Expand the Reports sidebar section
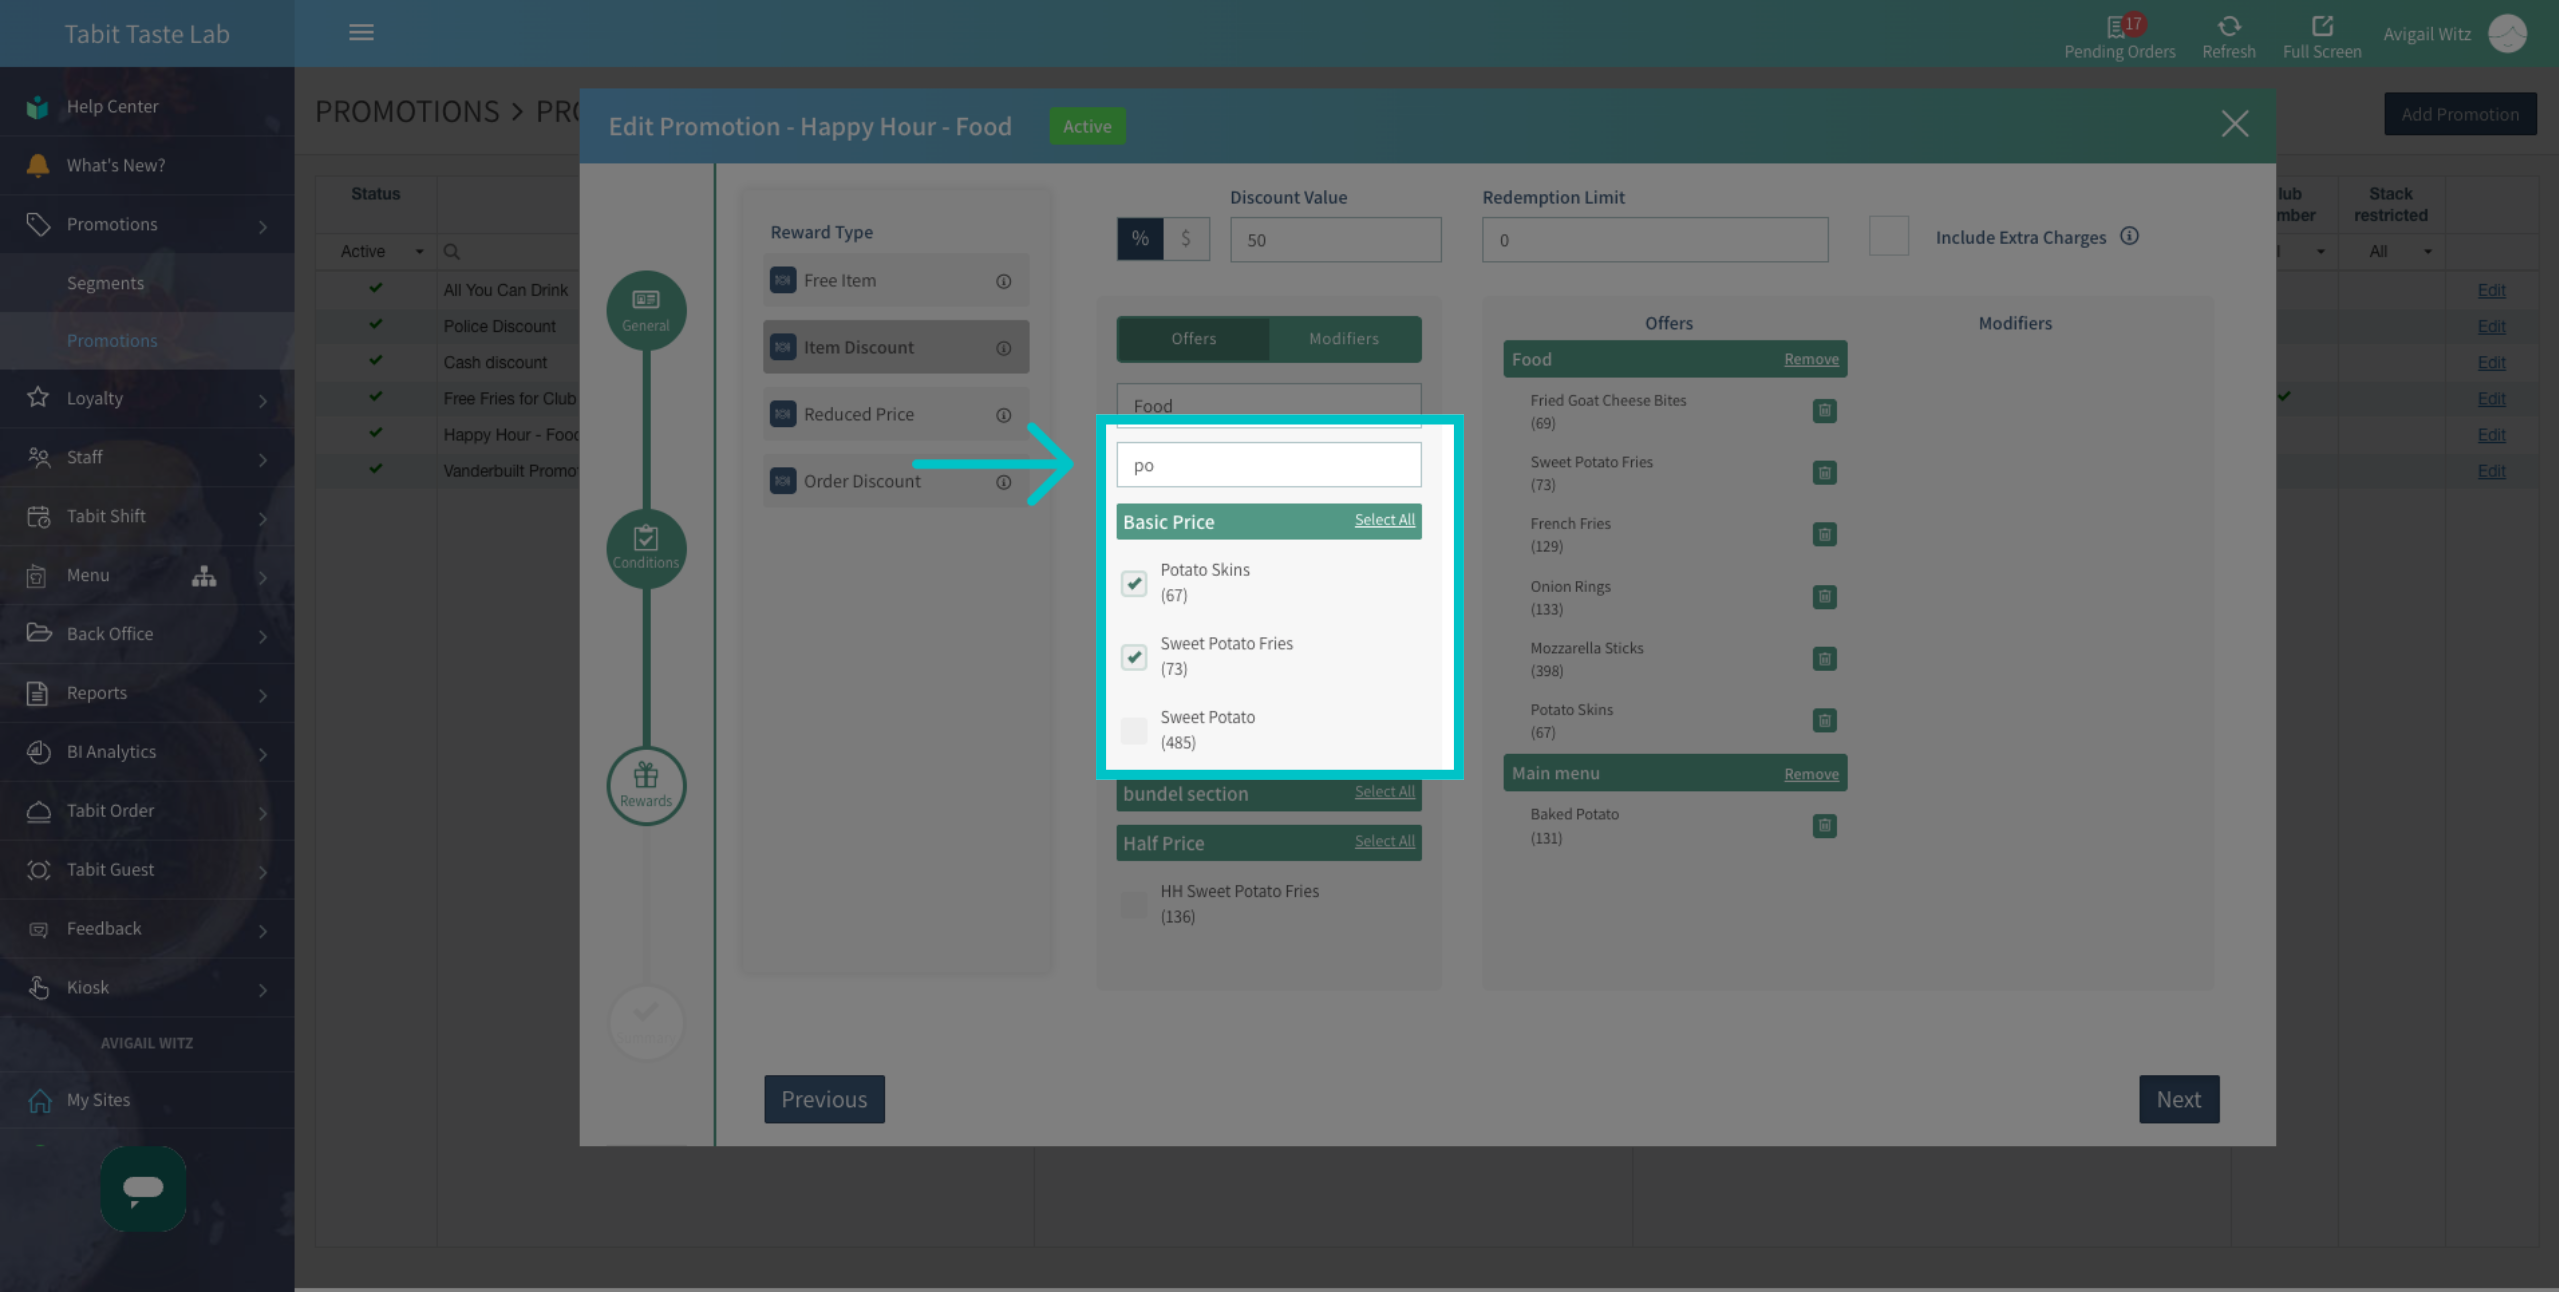The height and width of the screenshot is (1292, 2559). (147, 693)
